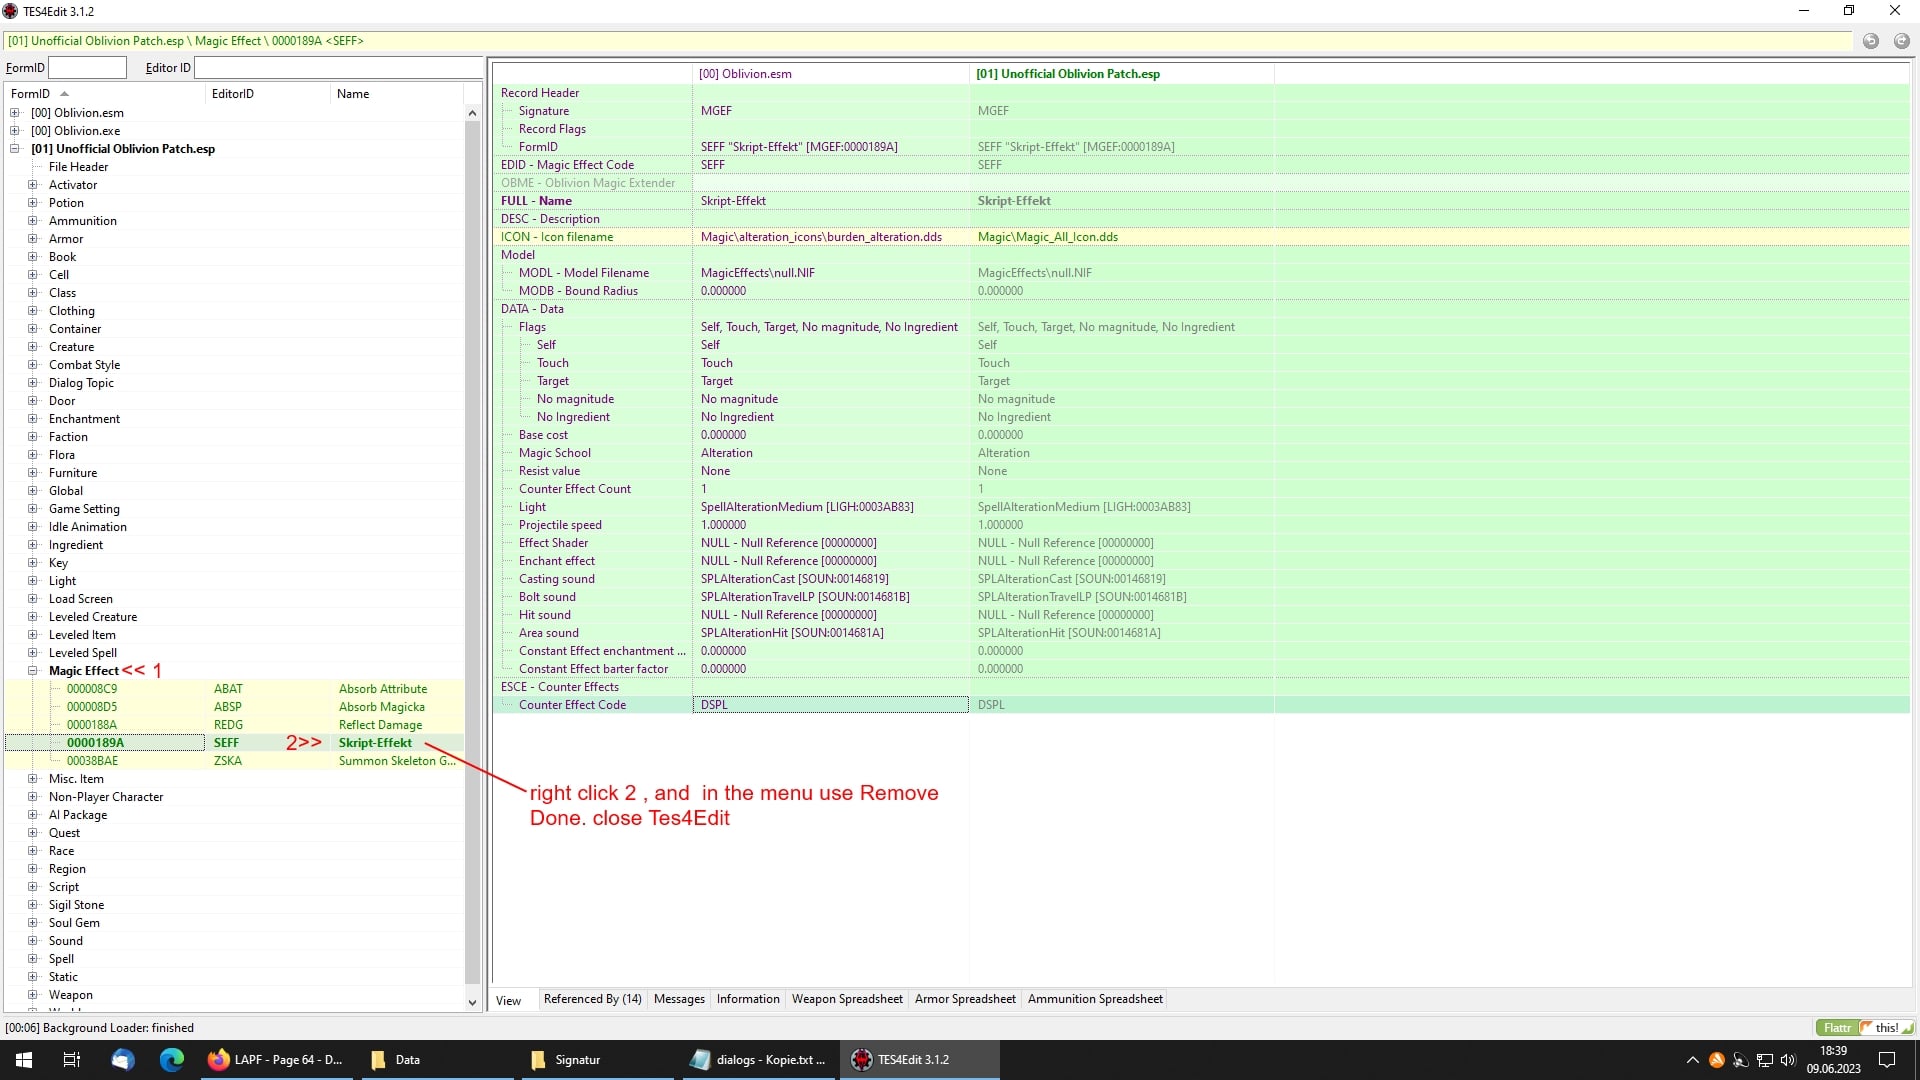Click the DSPL Counter Effect Code cell
This screenshot has width=1920, height=1080.
click(830, 704)
